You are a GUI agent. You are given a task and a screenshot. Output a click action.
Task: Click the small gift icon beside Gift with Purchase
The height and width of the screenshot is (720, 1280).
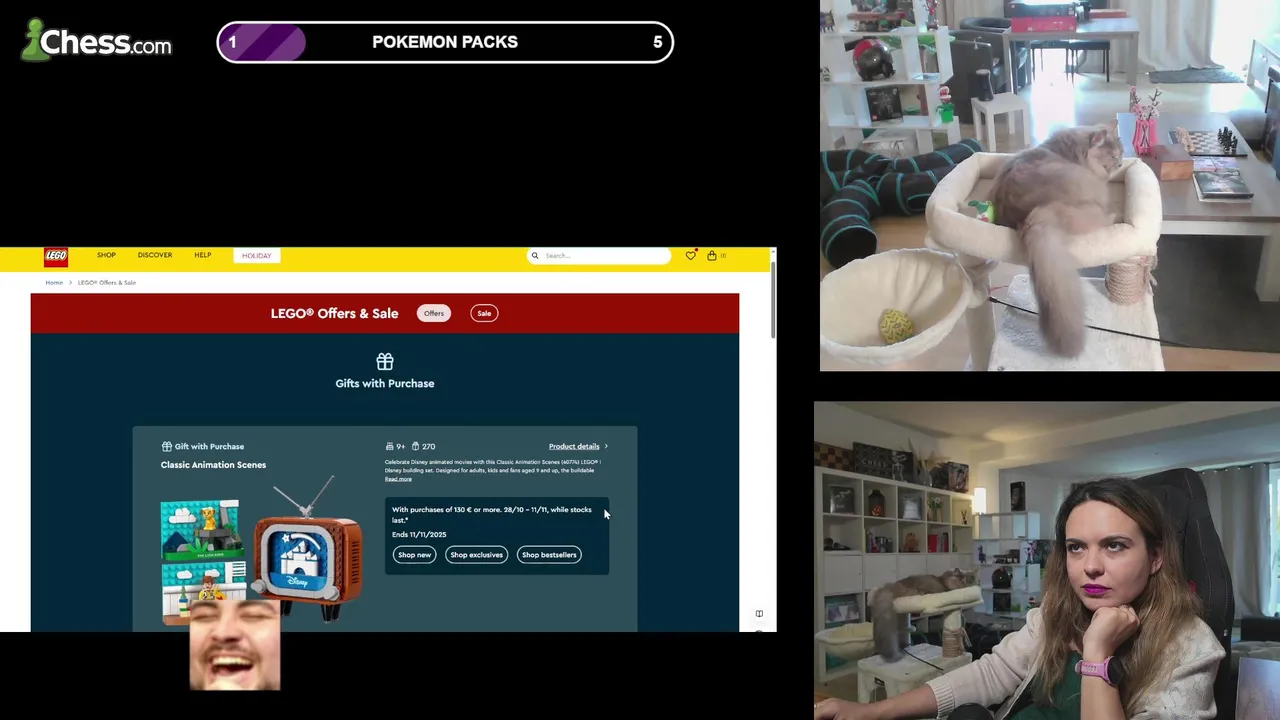[166, 446]
